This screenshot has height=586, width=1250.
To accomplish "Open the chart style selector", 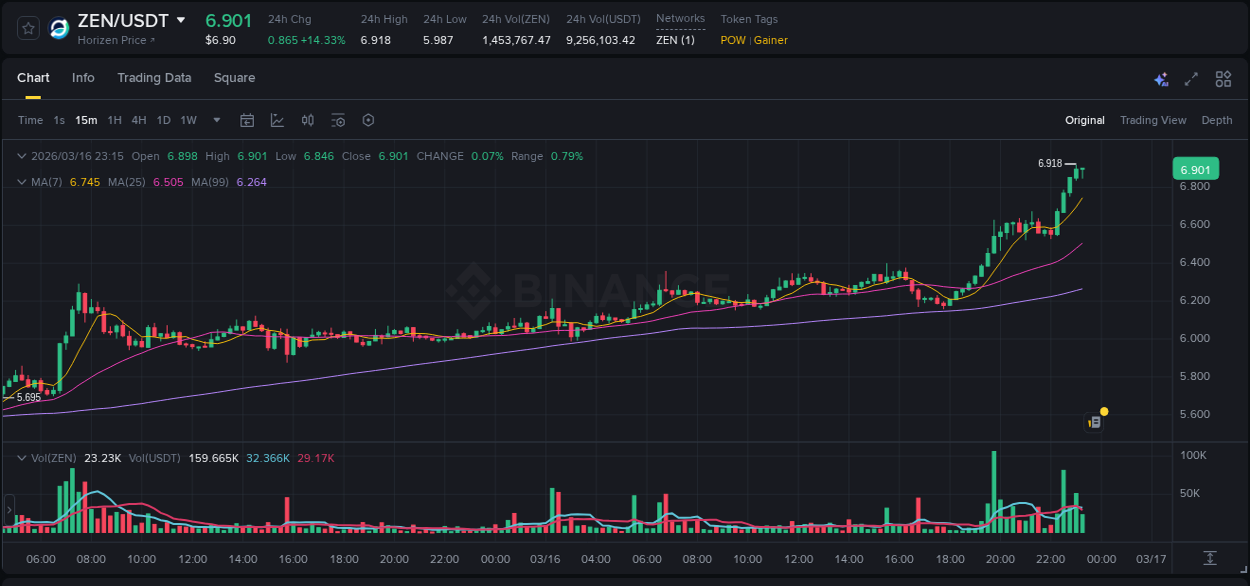I will pyautogui.click(x=276, y=120).
